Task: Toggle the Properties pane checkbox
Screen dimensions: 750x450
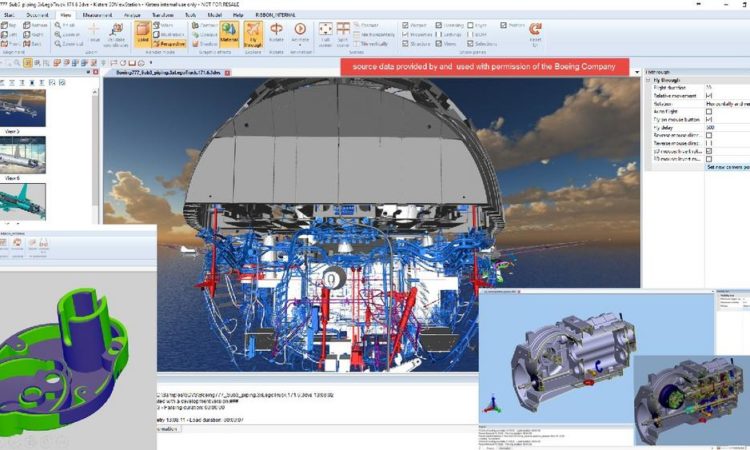Action: (x=406, y=34)
